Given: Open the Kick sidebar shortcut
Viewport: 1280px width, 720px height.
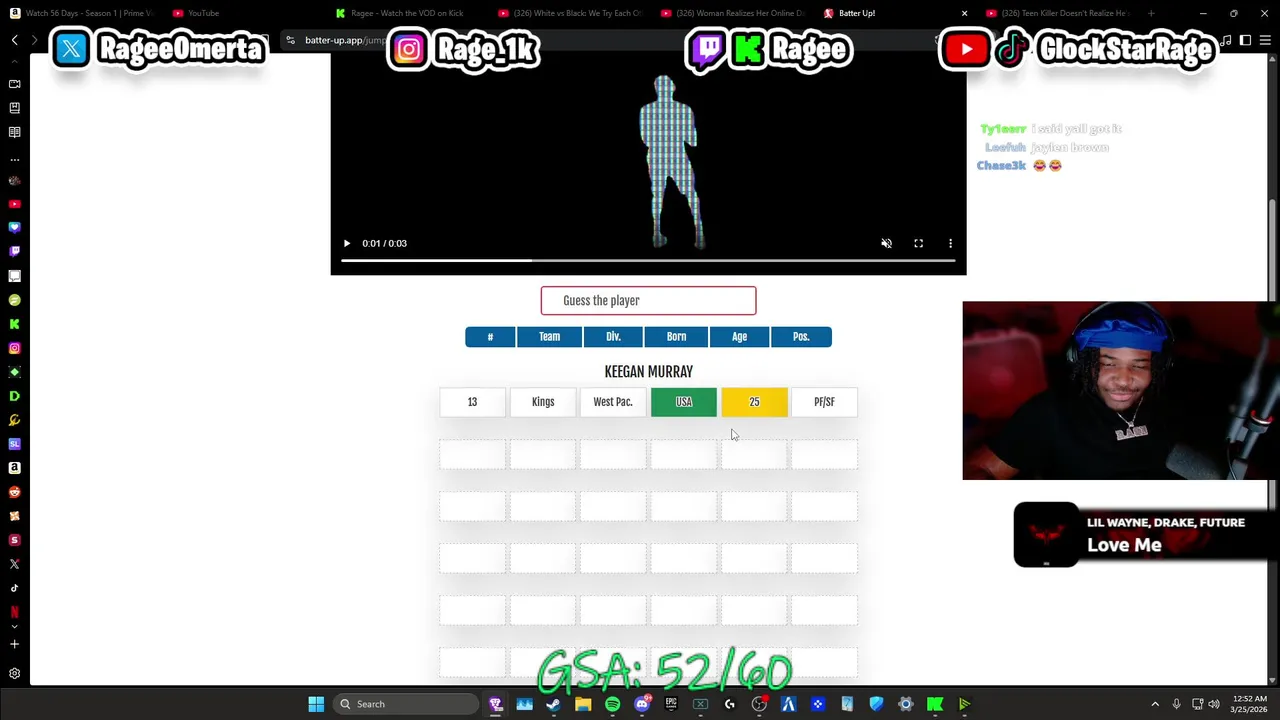Looking at the screenshot, I should [14, 324].
